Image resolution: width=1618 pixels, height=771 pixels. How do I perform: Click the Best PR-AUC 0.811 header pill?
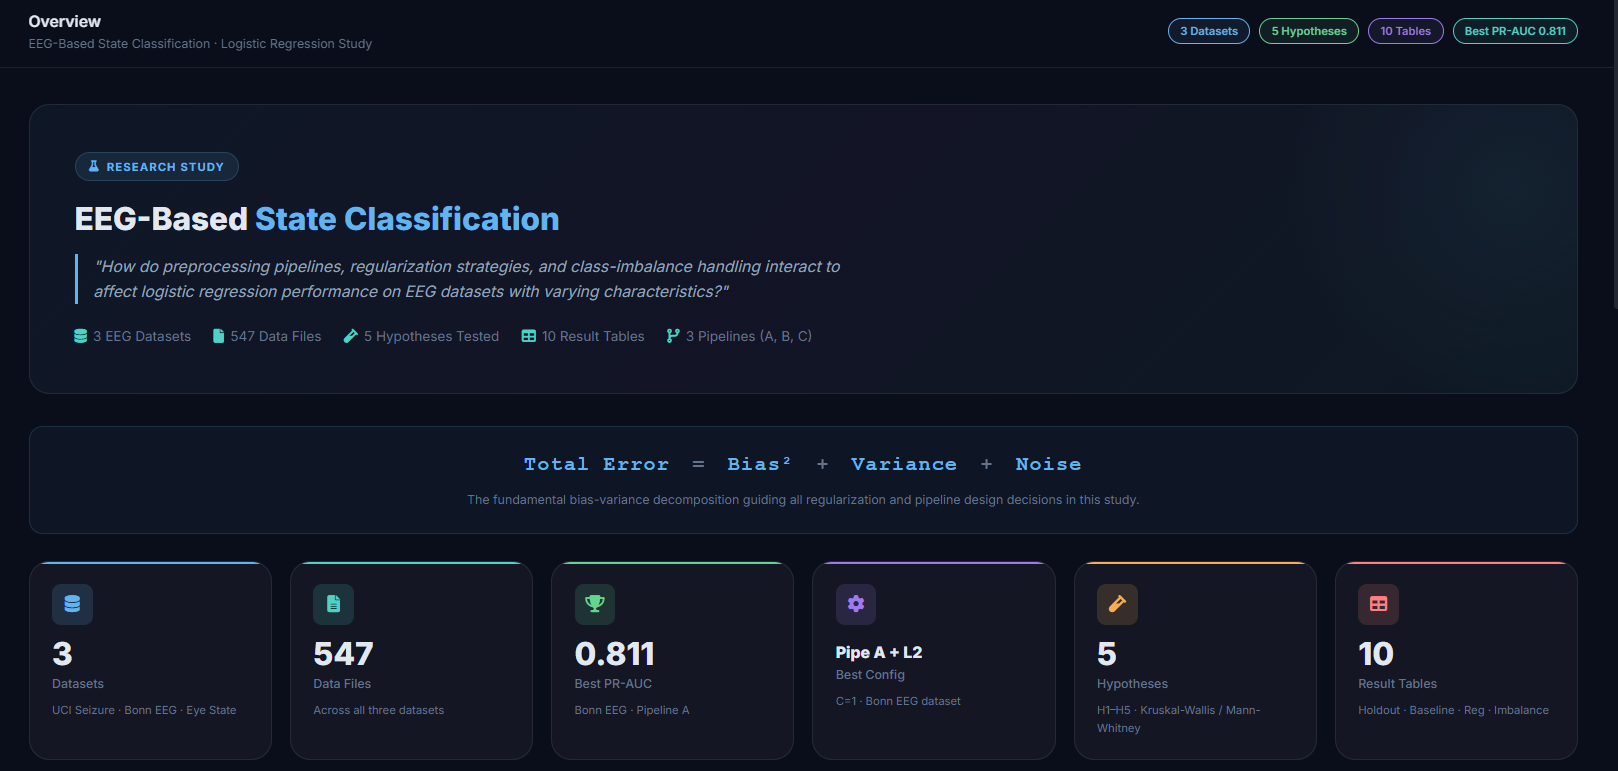1515,31
